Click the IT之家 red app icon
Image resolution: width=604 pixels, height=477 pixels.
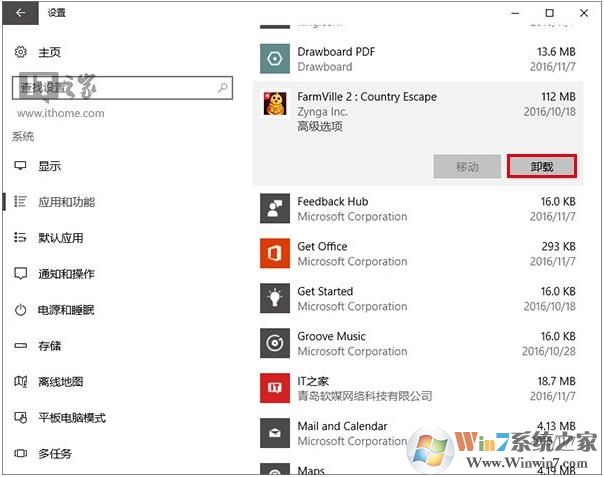click(x=275, y=388)
